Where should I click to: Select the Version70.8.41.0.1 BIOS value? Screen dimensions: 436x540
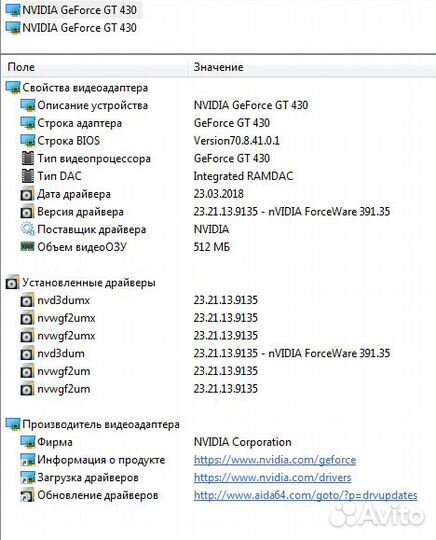[x=237, y=141]
